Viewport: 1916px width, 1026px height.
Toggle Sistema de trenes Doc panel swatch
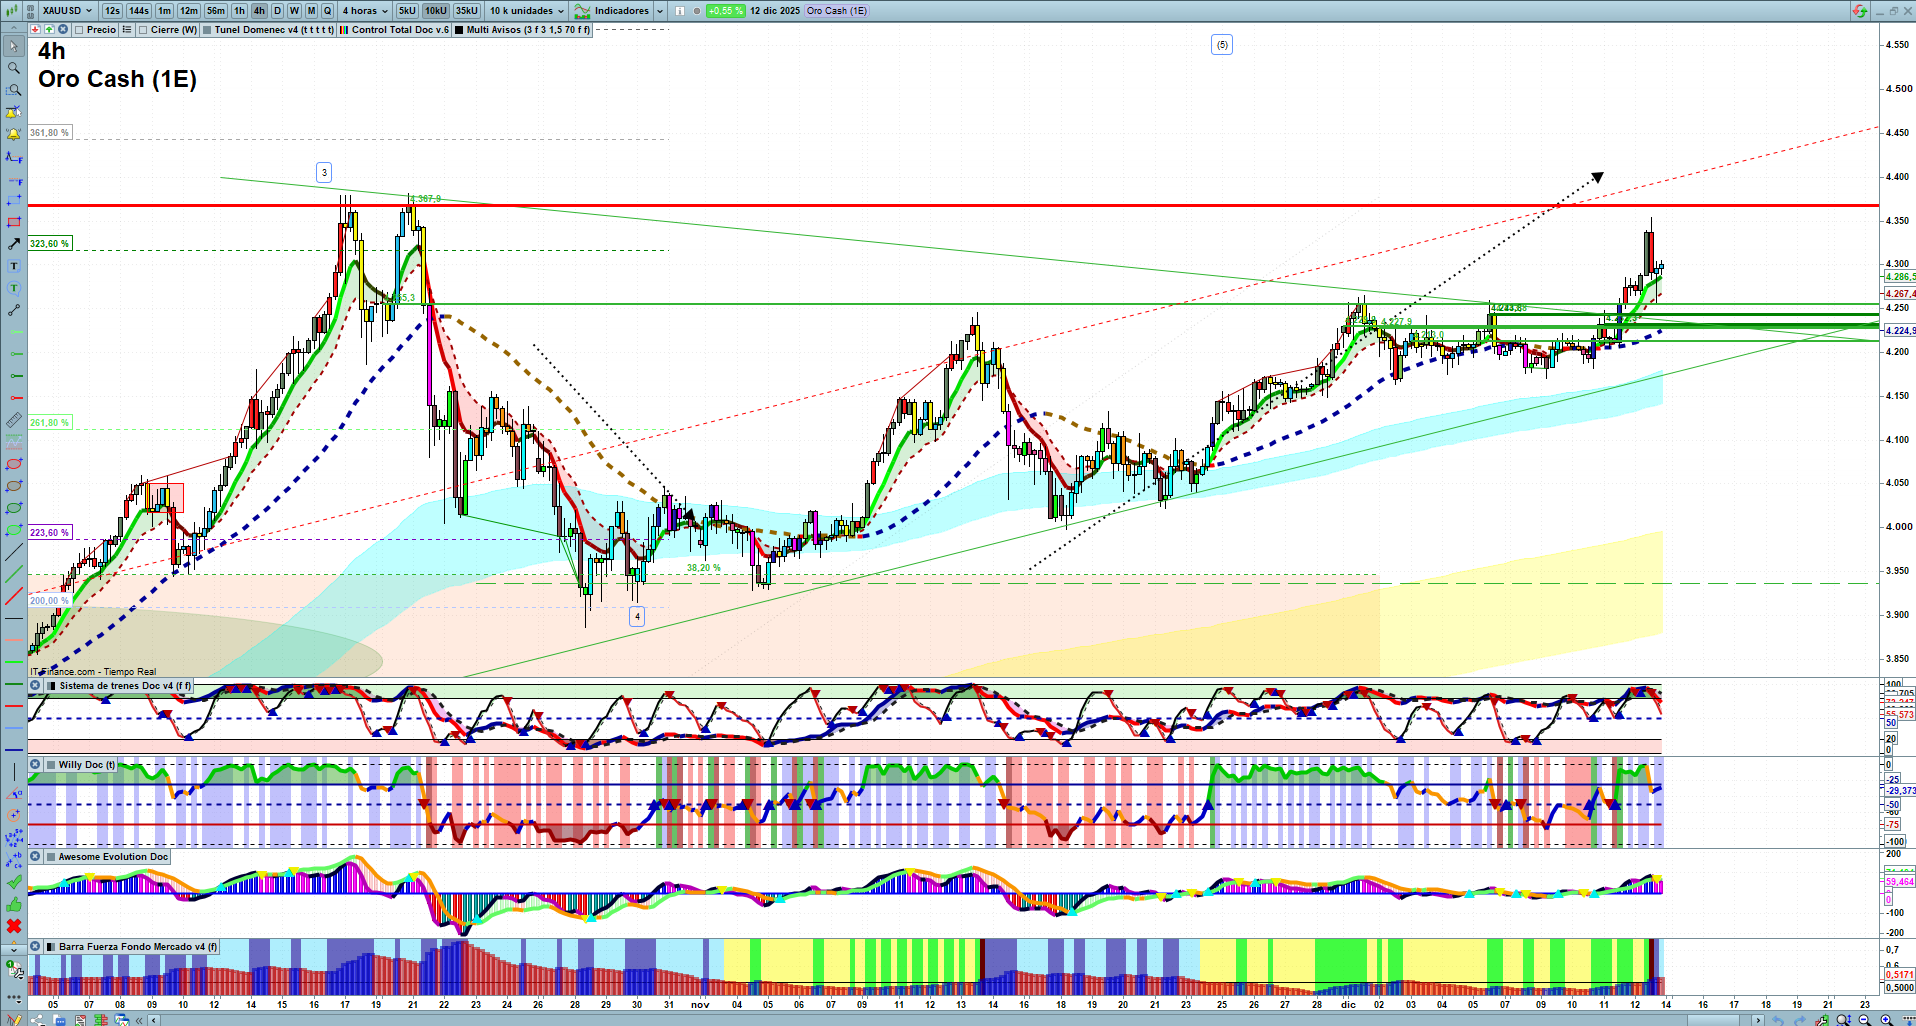[x=52, y=686]
